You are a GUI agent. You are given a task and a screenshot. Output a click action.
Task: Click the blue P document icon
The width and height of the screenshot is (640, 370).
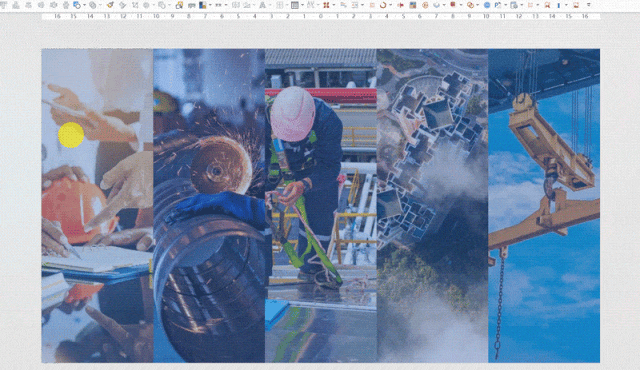(498, 5)
